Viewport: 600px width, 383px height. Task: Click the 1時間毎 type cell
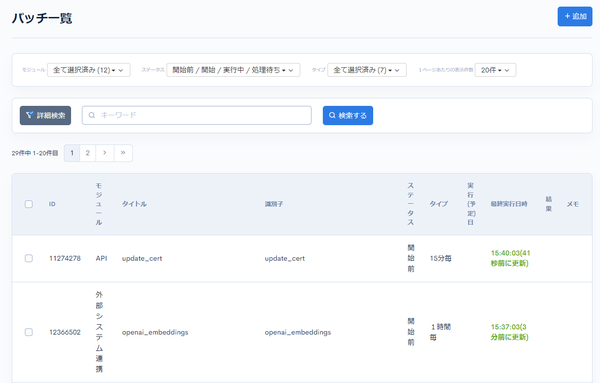[440, 332]
